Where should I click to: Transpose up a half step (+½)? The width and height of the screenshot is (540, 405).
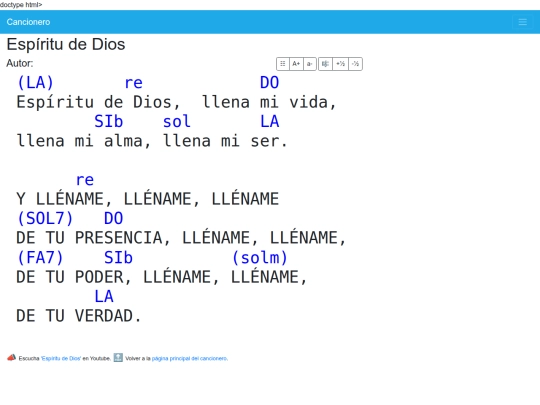(340, 64)
